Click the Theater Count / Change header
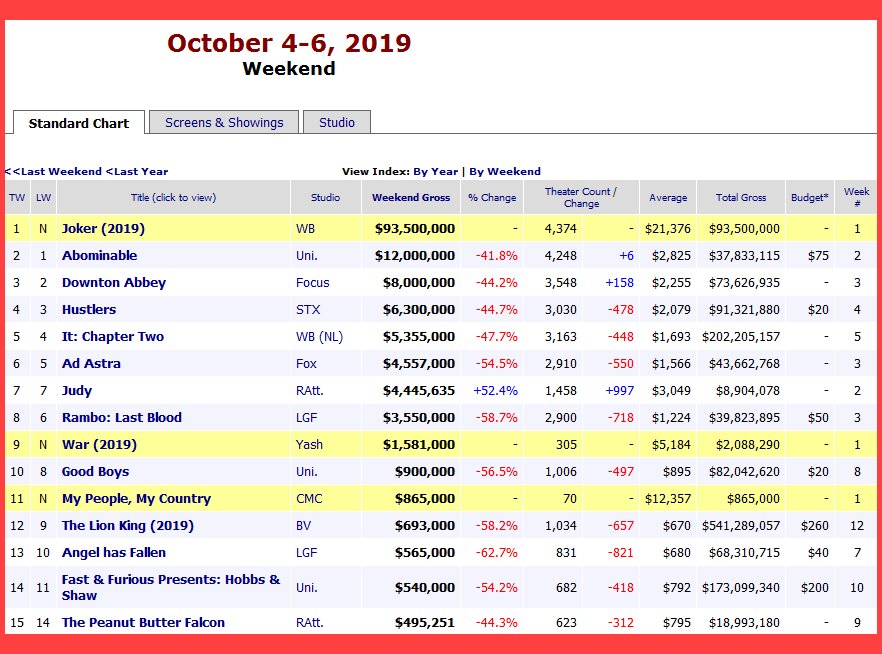Screen dimensions: 882x654 [580, 197]
